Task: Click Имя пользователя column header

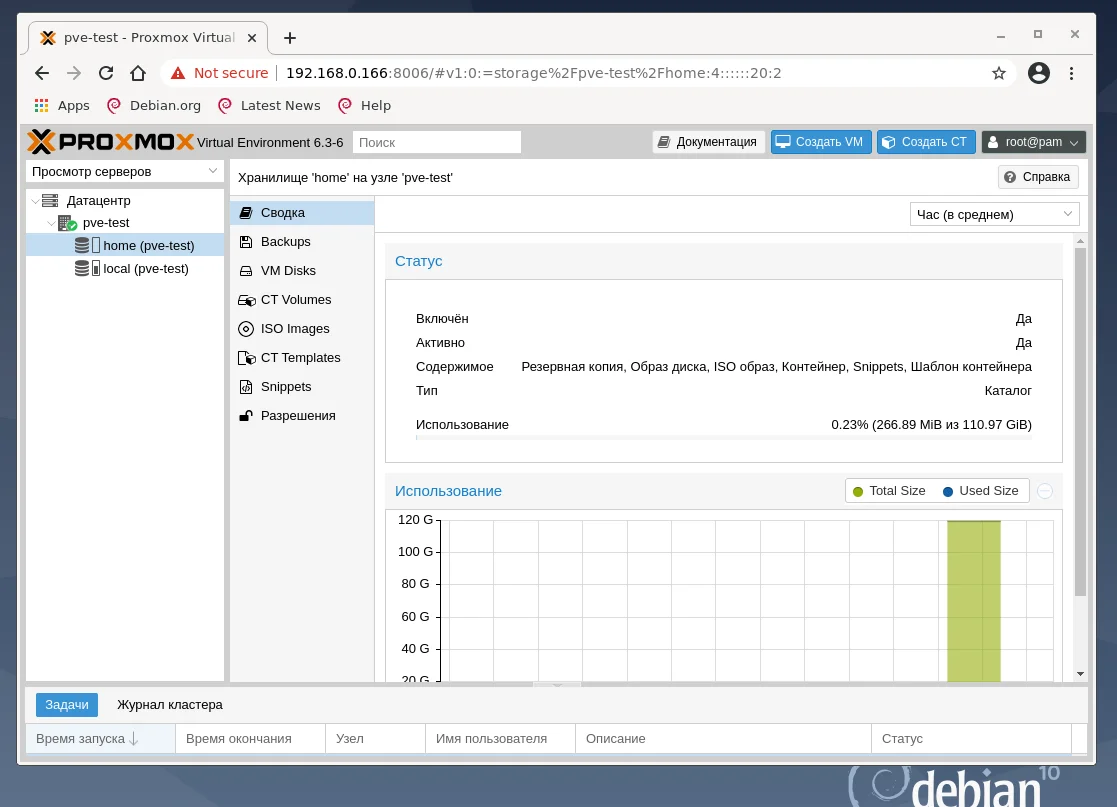Action: (x=500, y=739)
